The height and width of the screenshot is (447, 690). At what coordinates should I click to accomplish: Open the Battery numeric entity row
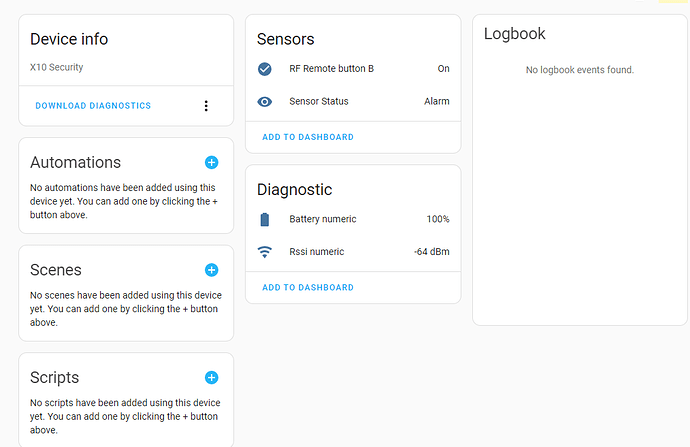(x=323, y=219)
